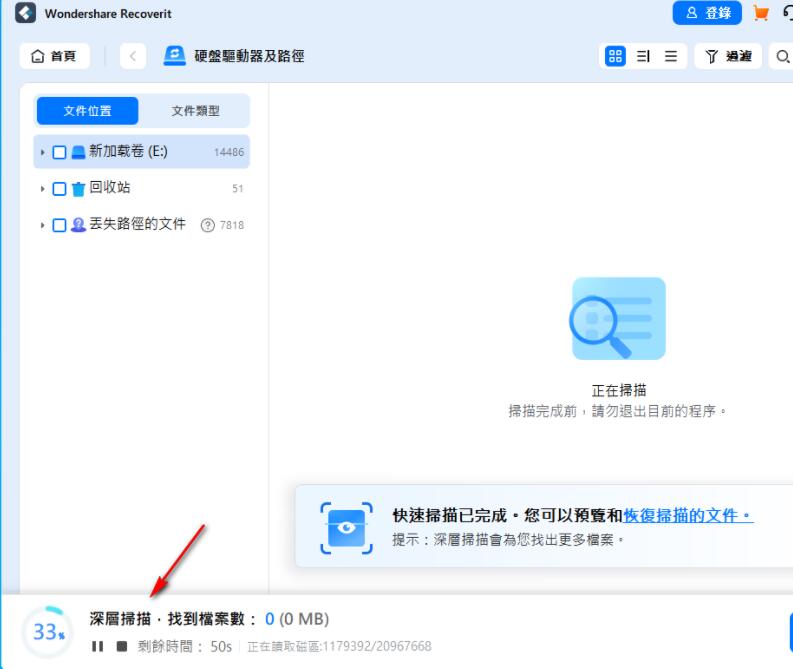Image resolution: width=793 pixels, height=669 pixels.
Task: Click the 14486 file count
Action: [229, 152]
